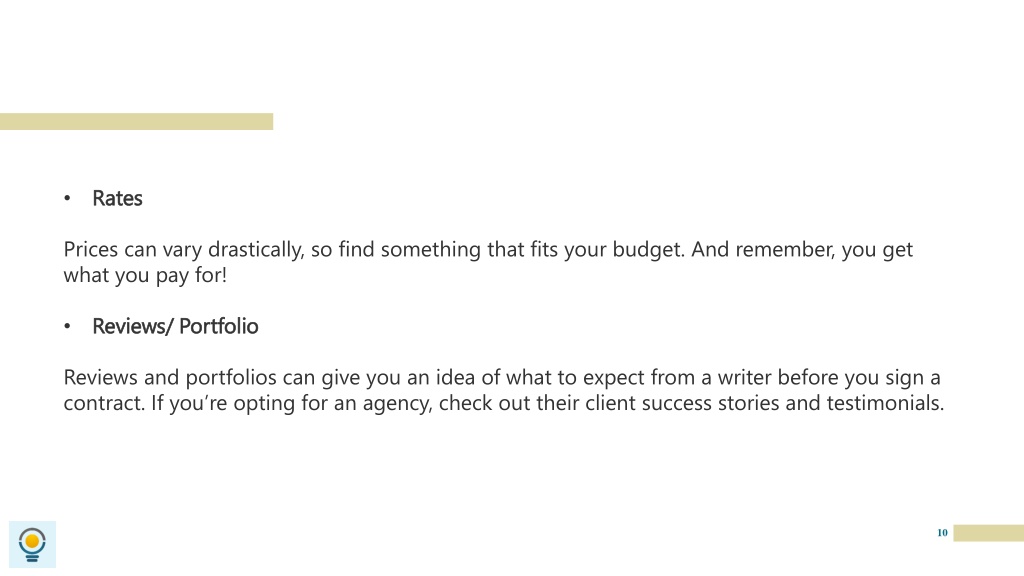The height and width of the screenshot is (576, 1024).
Task: Select the khaki bar beside the slide number
Action: click(989, 533)
